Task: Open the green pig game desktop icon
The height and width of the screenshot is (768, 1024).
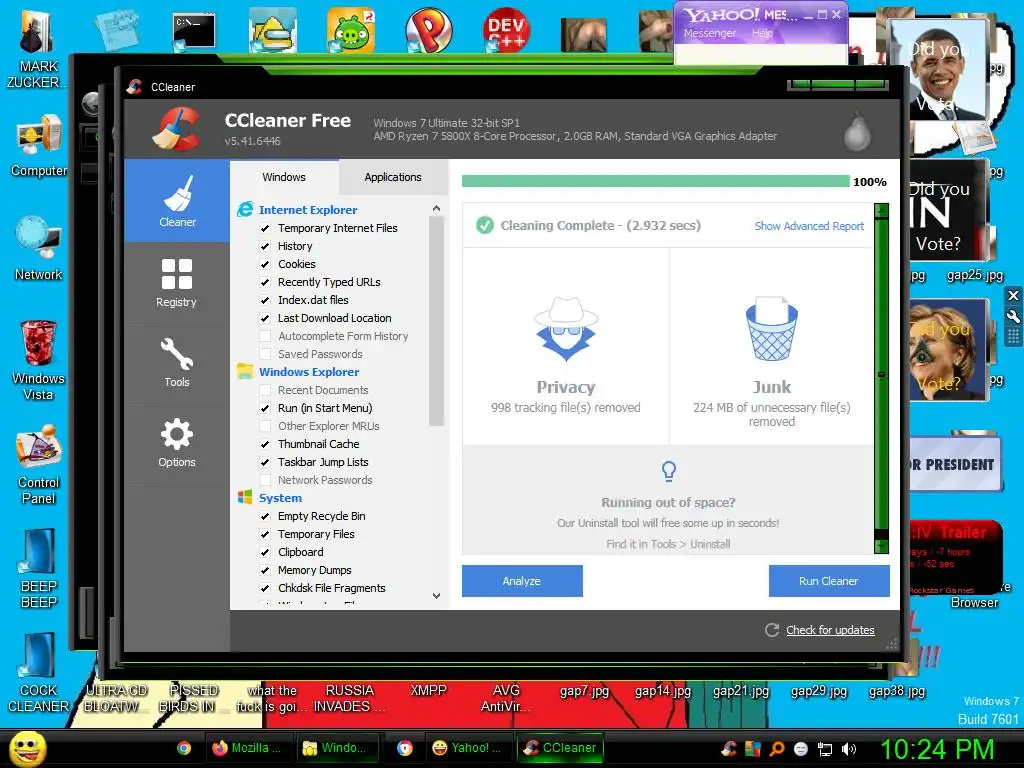Action: tap(351, 30)
